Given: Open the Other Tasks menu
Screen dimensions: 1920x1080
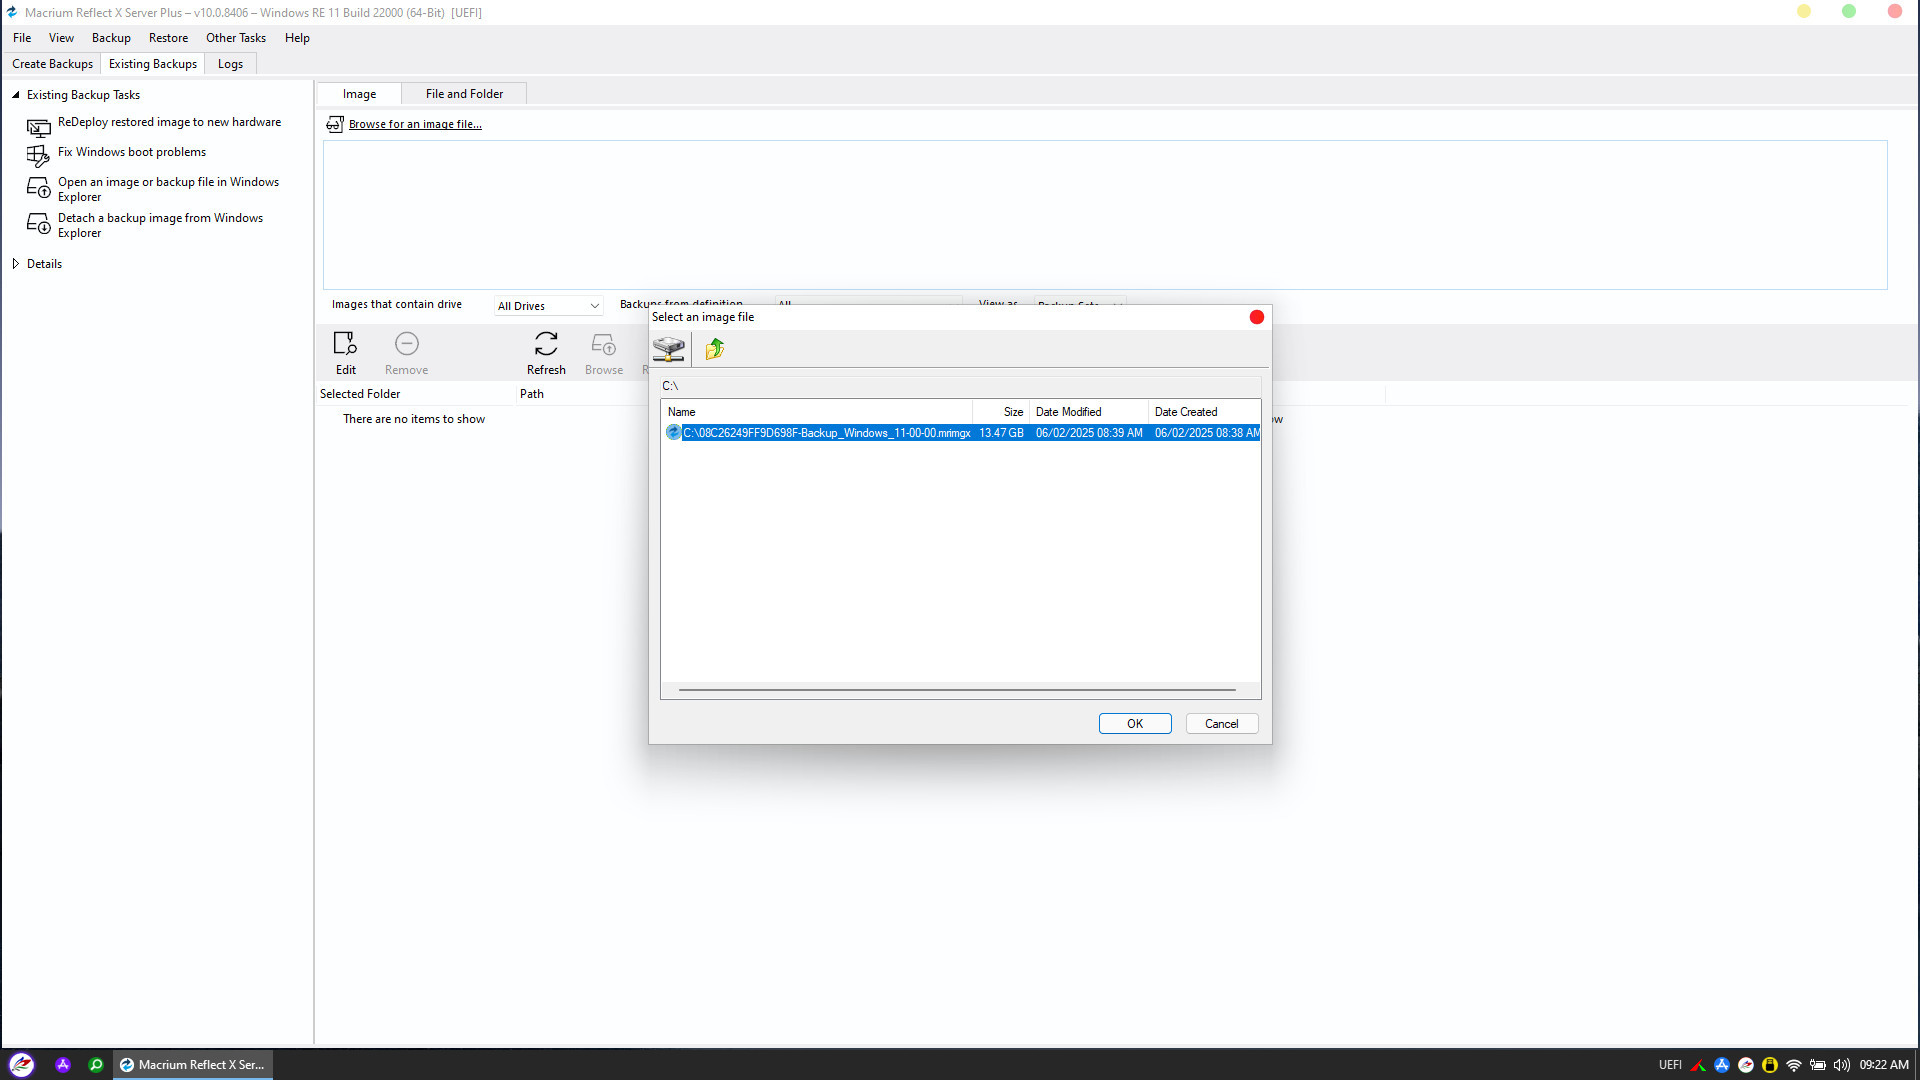Looking at the screenshot, I should point(236,38).
